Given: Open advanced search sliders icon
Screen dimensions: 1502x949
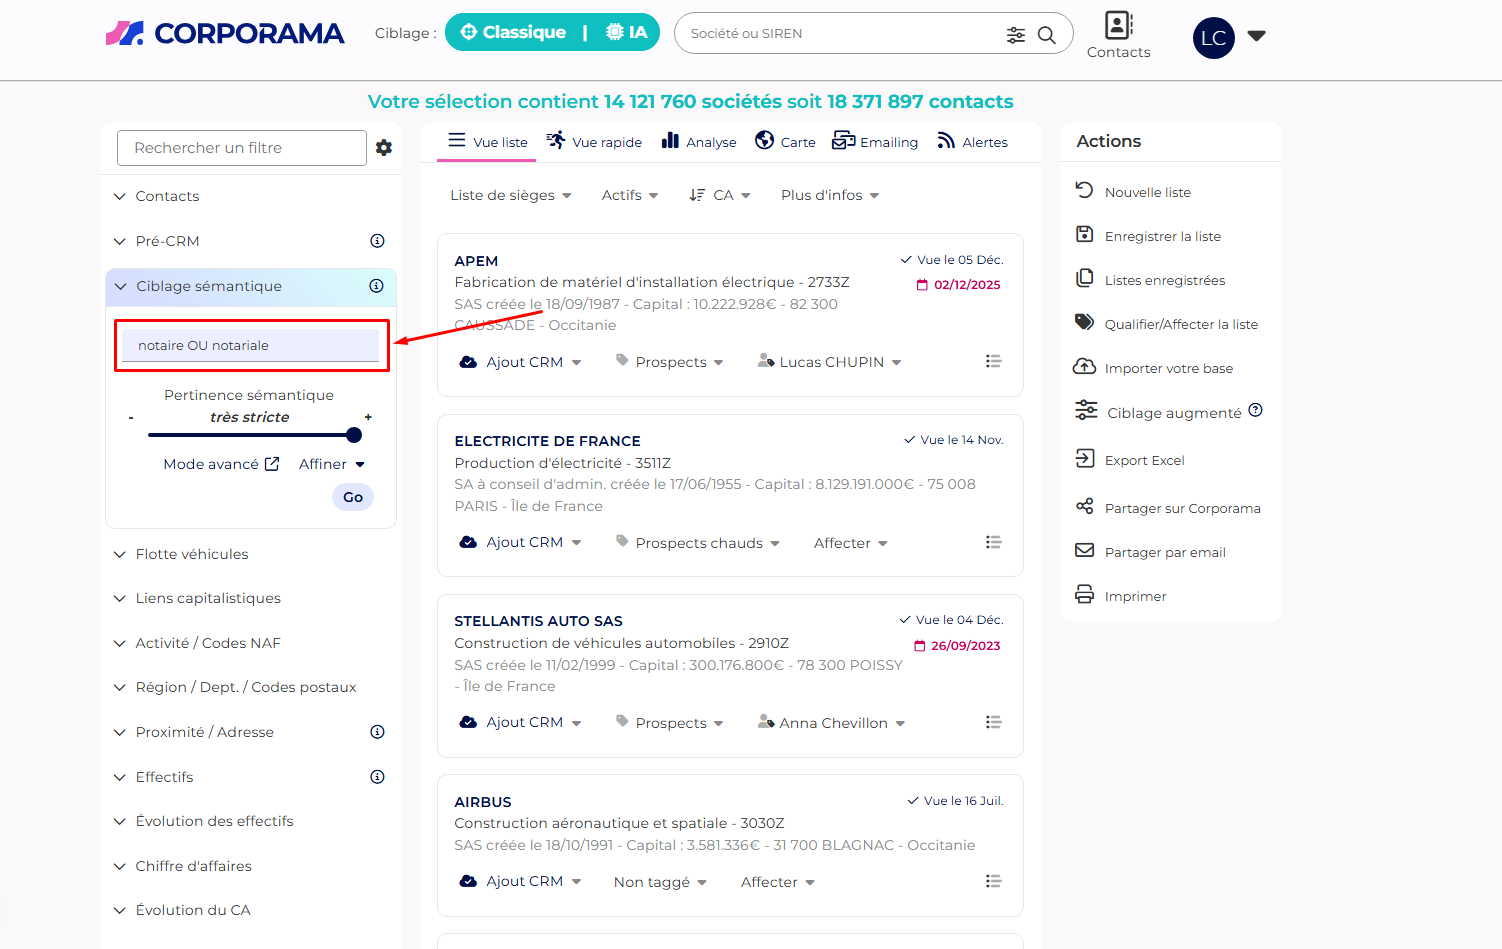Looking at the screenshot, I should click(x=1016, y=35).
